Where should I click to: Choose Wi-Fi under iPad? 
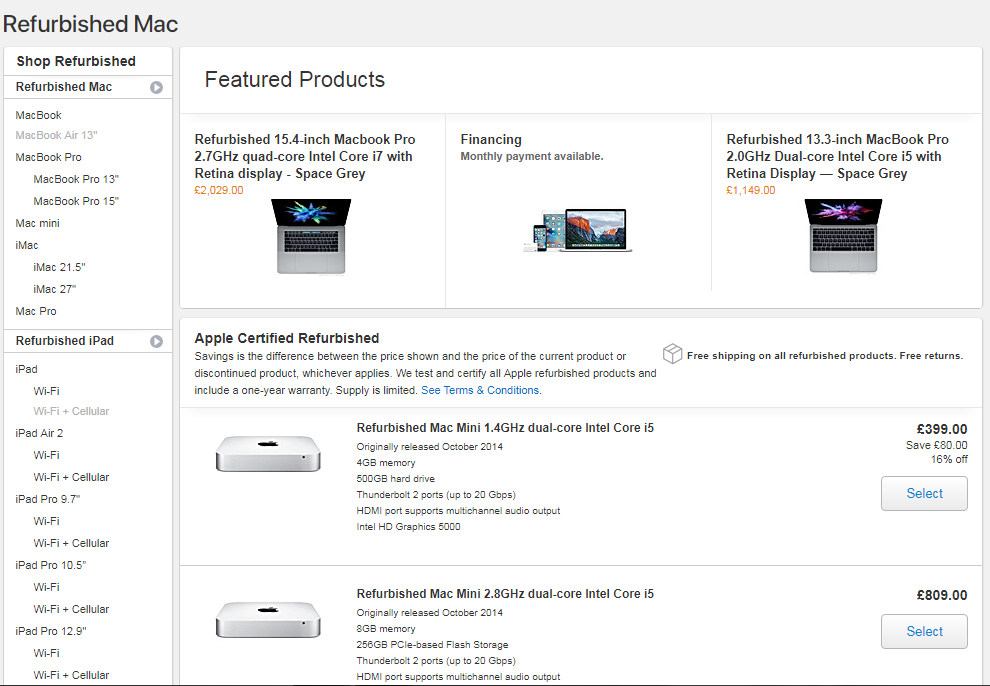pyautogui.click(x=46, y=391)
